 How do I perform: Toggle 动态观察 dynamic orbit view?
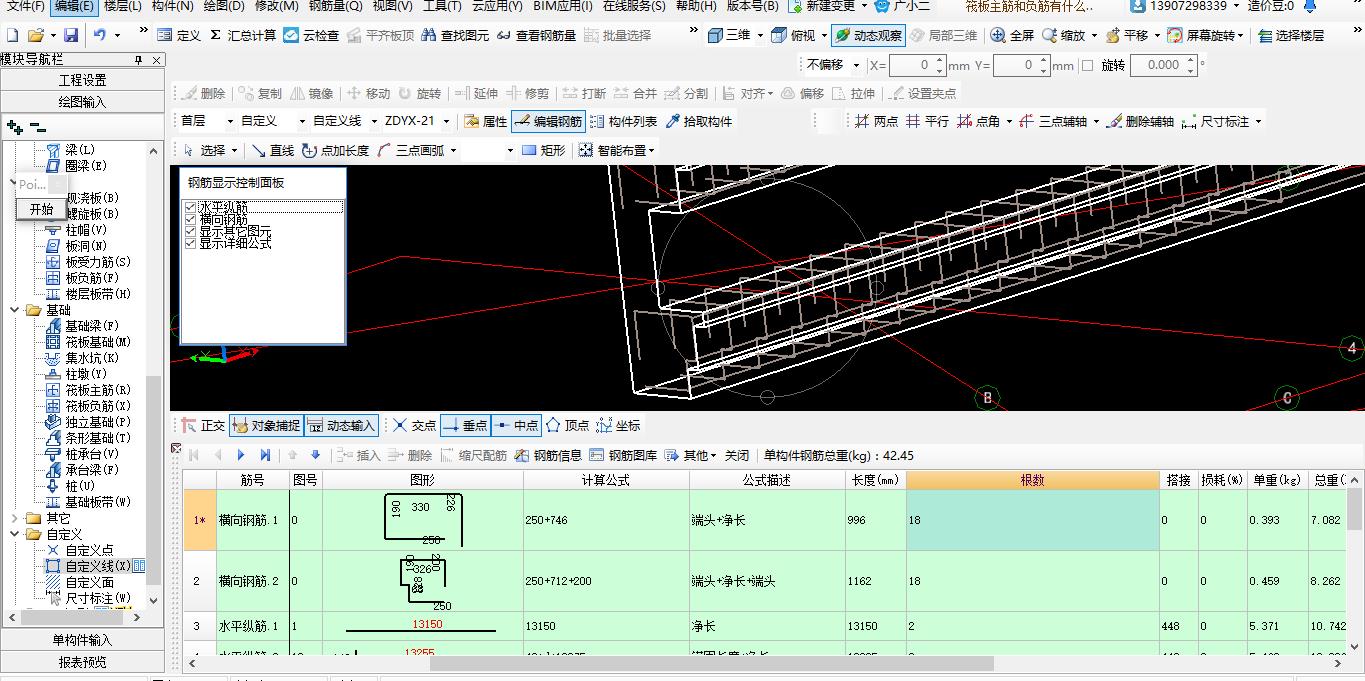tap(868, 35)
